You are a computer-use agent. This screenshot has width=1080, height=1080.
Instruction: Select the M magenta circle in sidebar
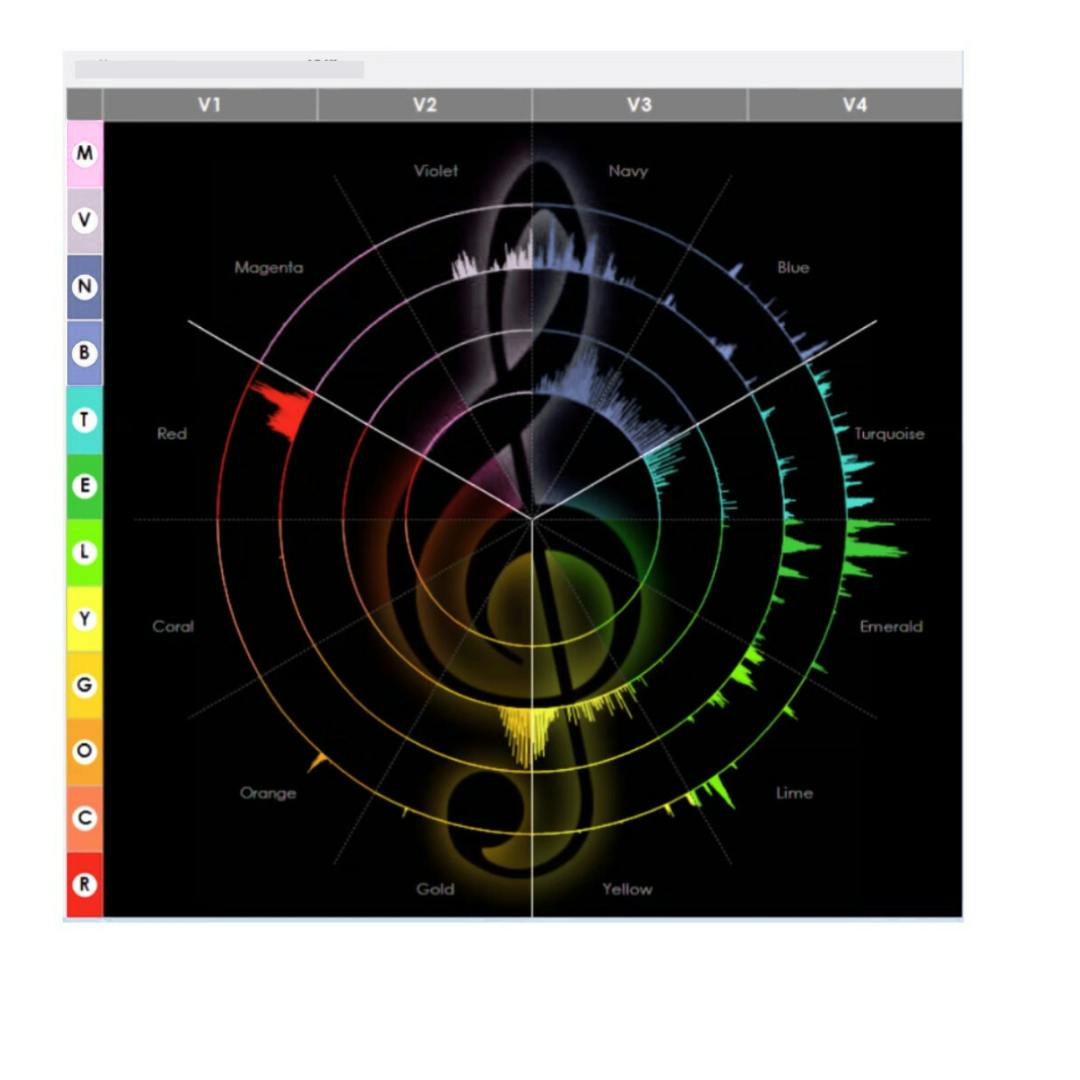85,154
